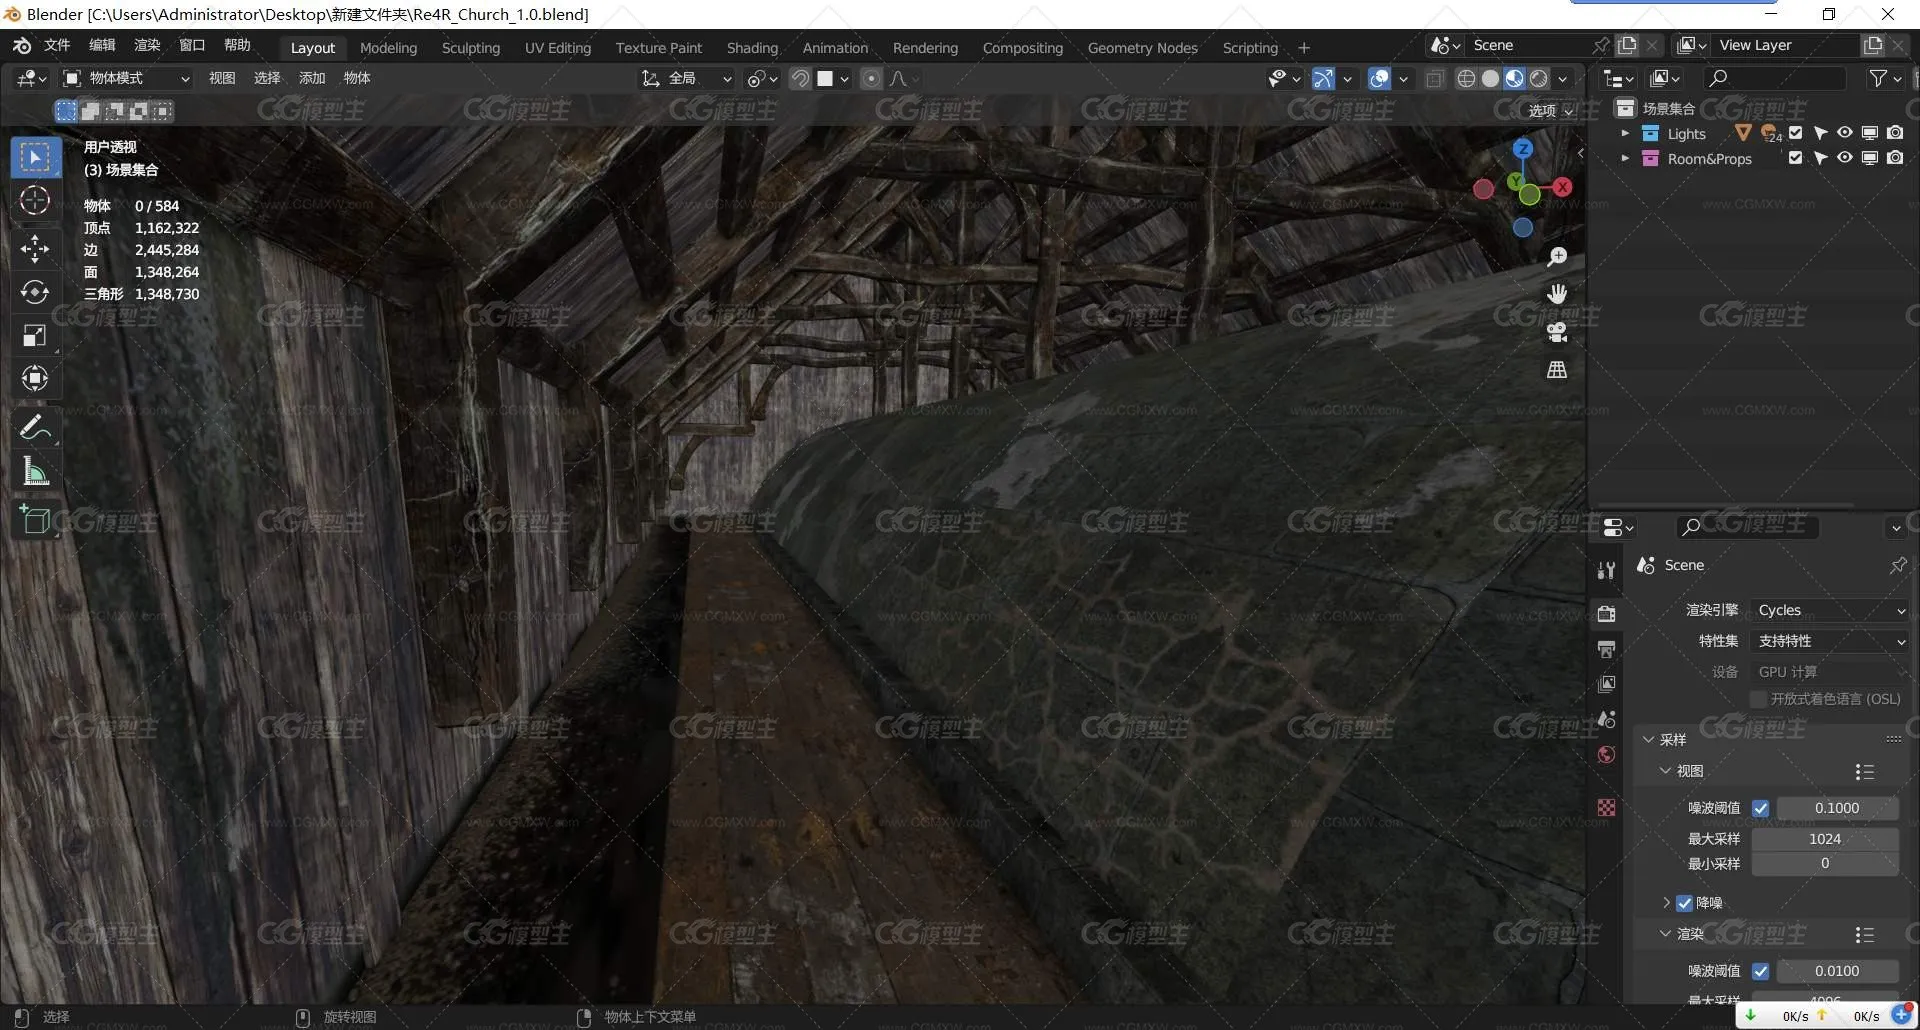The width and height of the screenshot is (1920, 1030).
Task: Select the Move tool
Action: (35, 248)
